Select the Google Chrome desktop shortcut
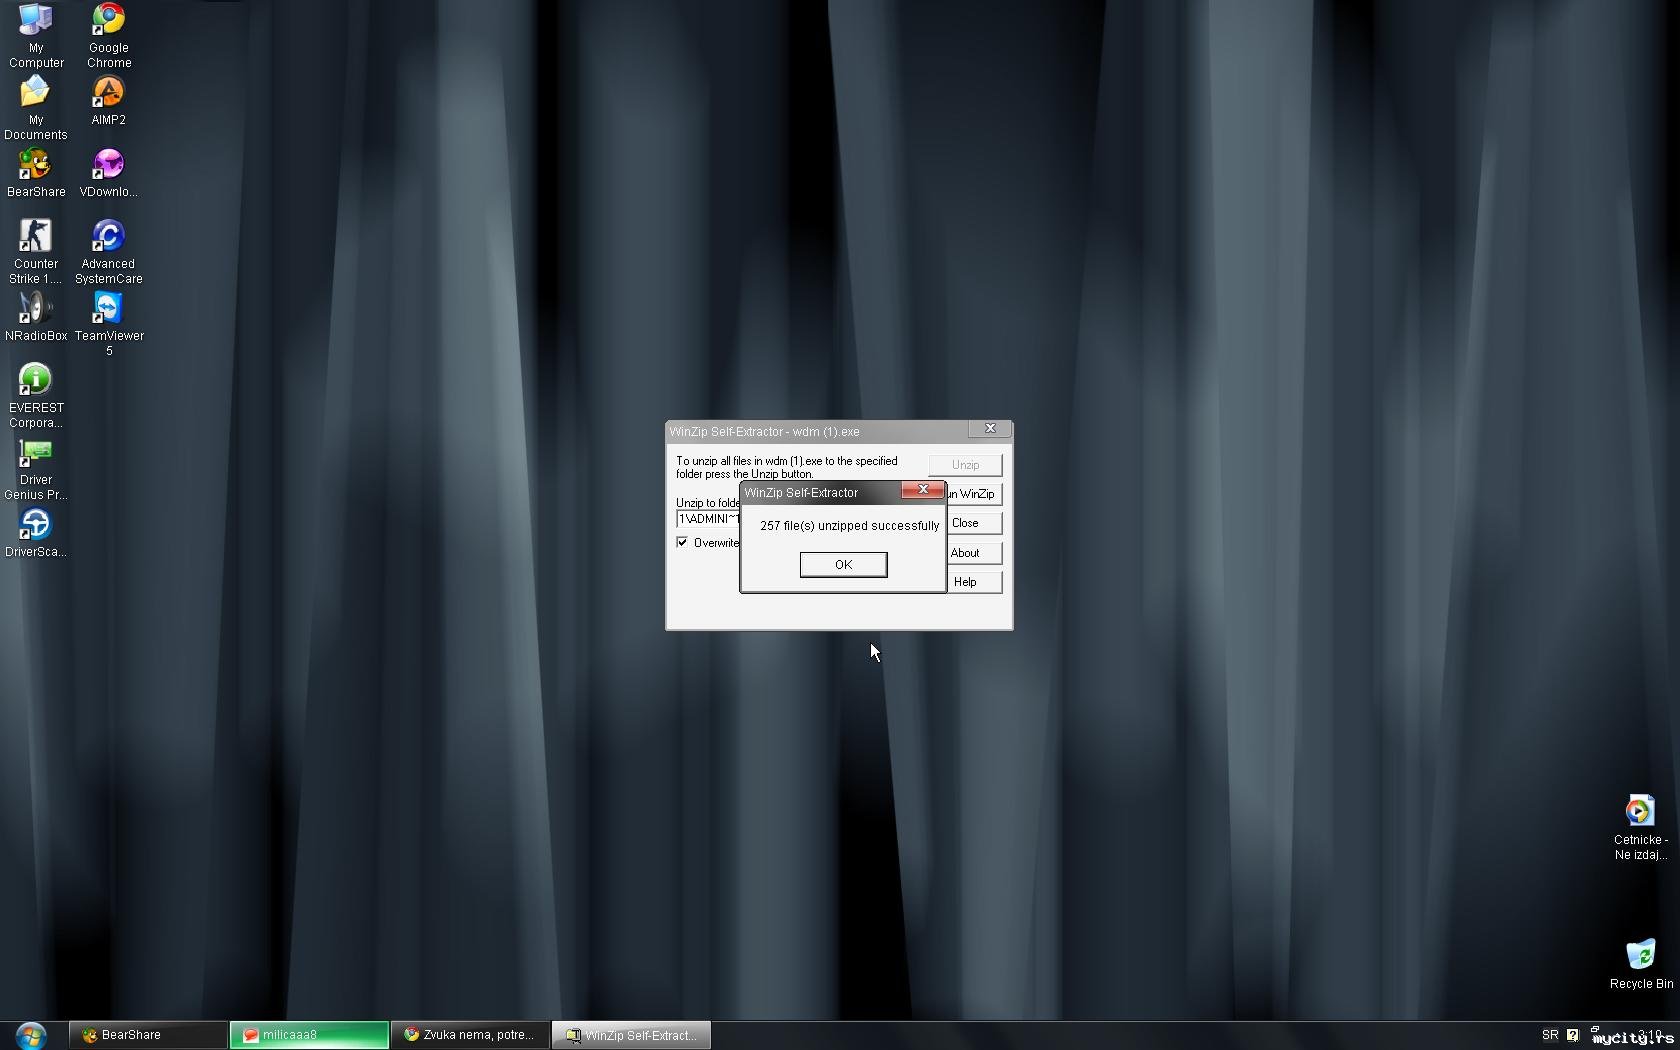 click(109, 36)
